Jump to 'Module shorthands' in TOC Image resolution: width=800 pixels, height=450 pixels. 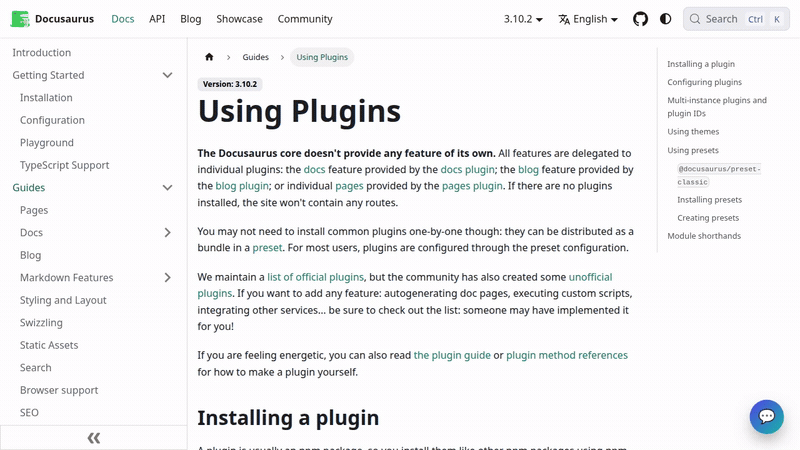704,236
